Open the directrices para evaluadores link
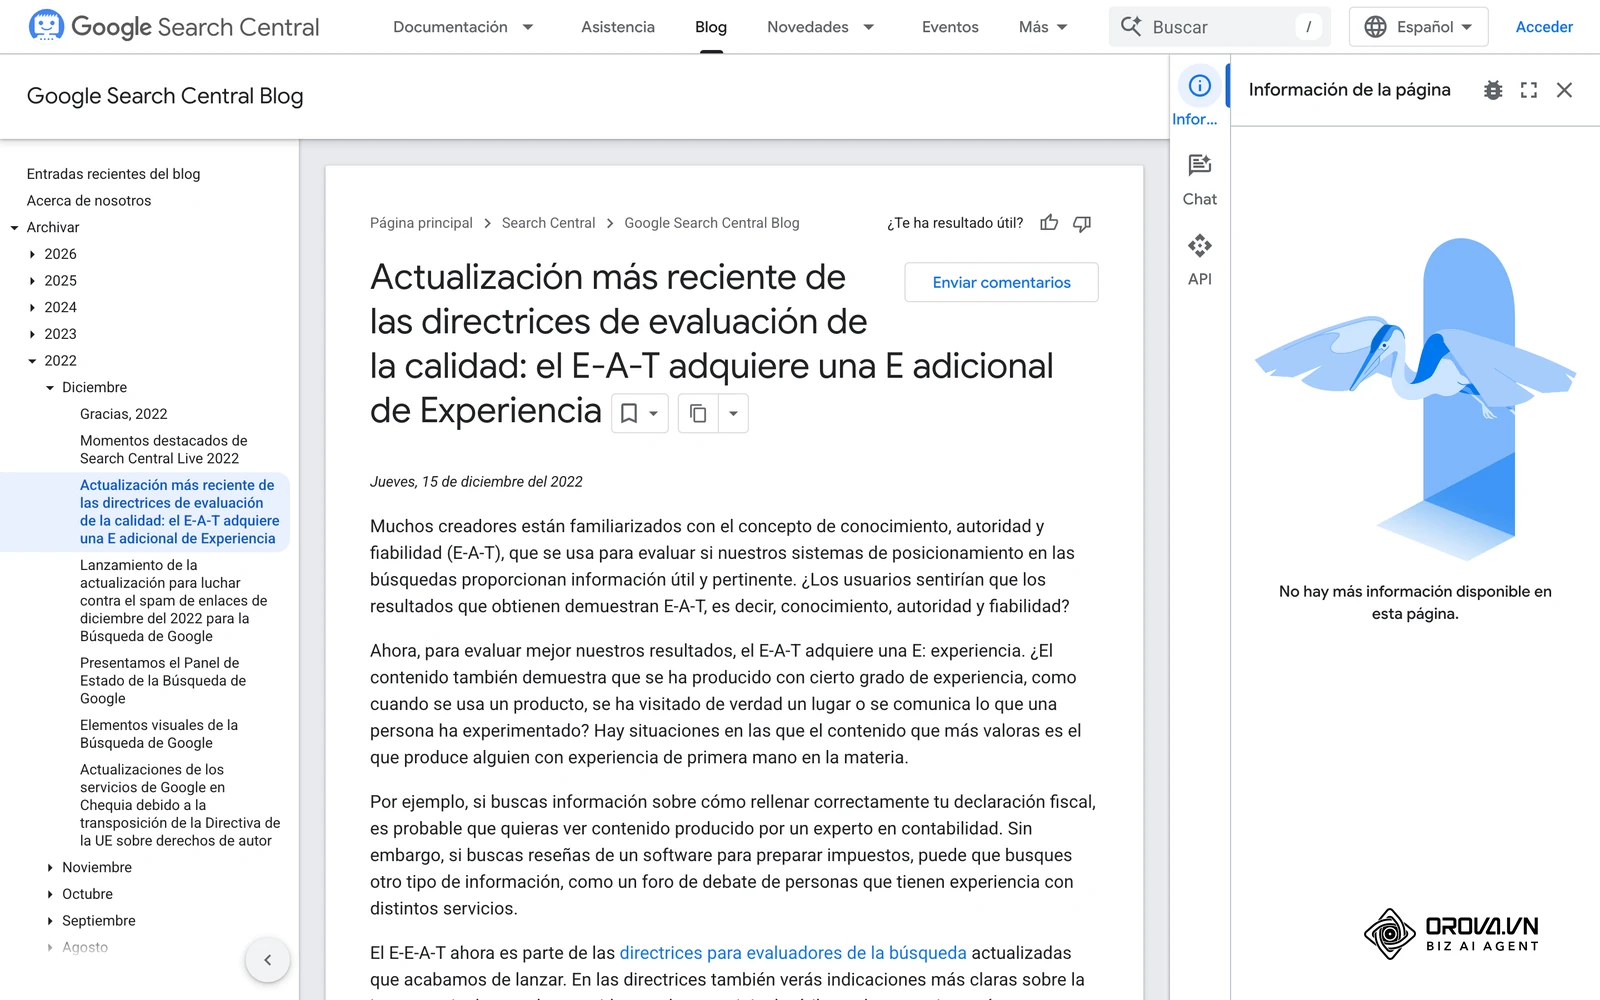Image resolution: width=1600 pixels, height=1000 pixels. [793, 953]
